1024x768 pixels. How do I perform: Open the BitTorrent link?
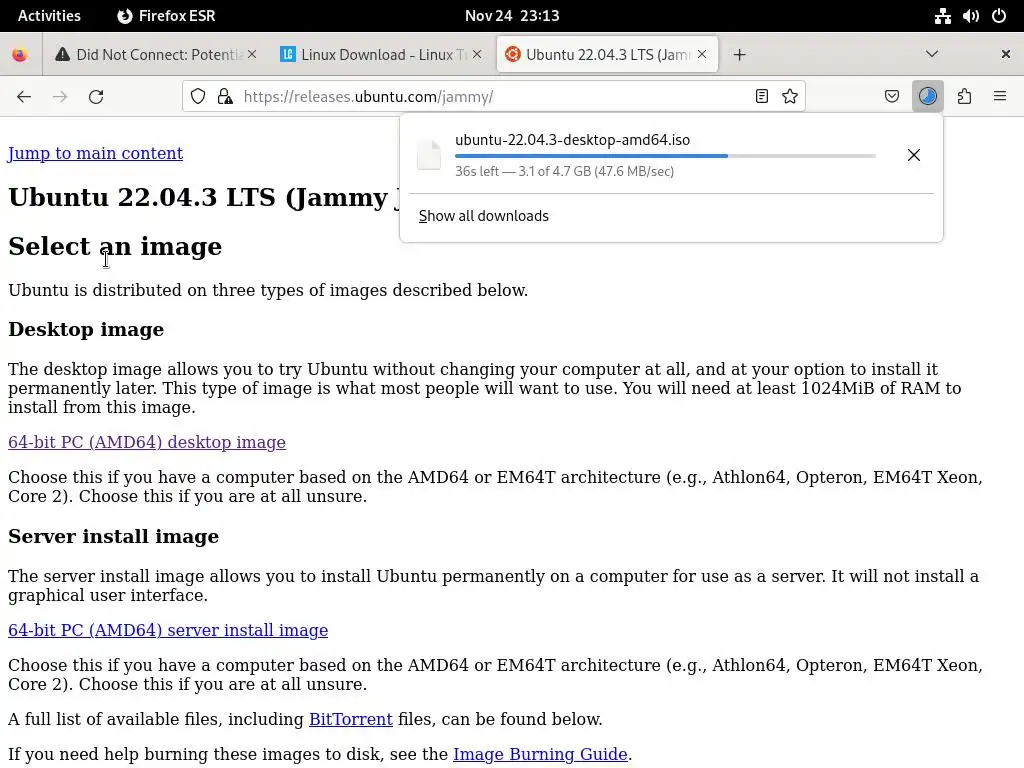[351, 719]
